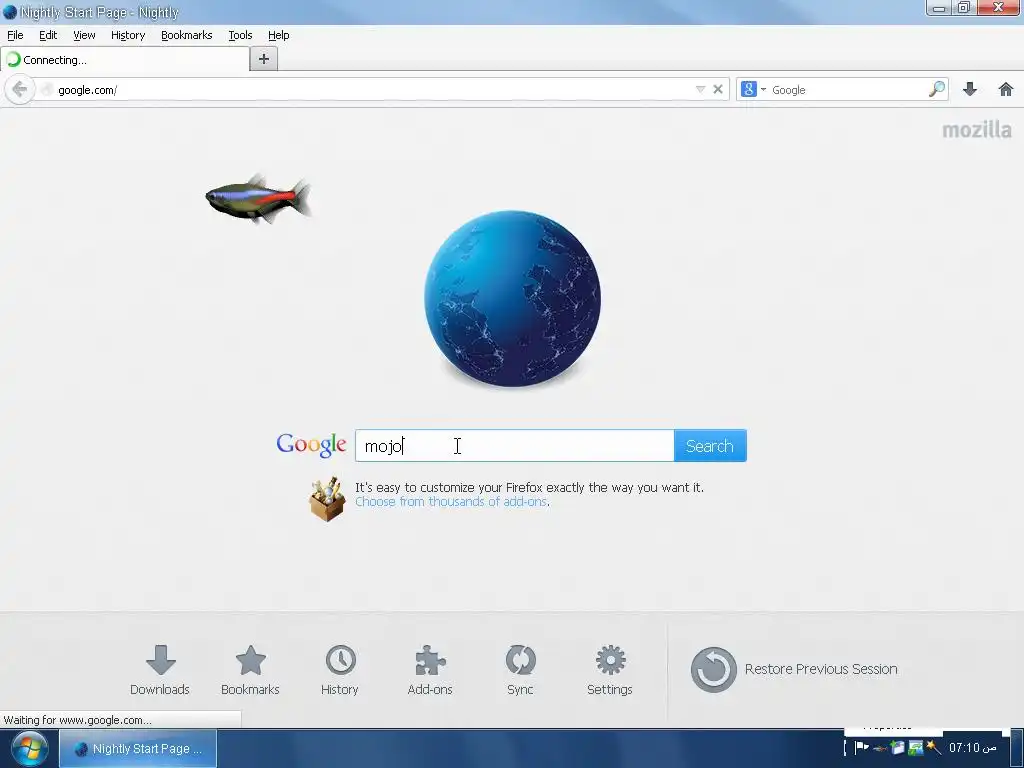
Task: Click the site identity icon before google.com
Action: (46, 89)
